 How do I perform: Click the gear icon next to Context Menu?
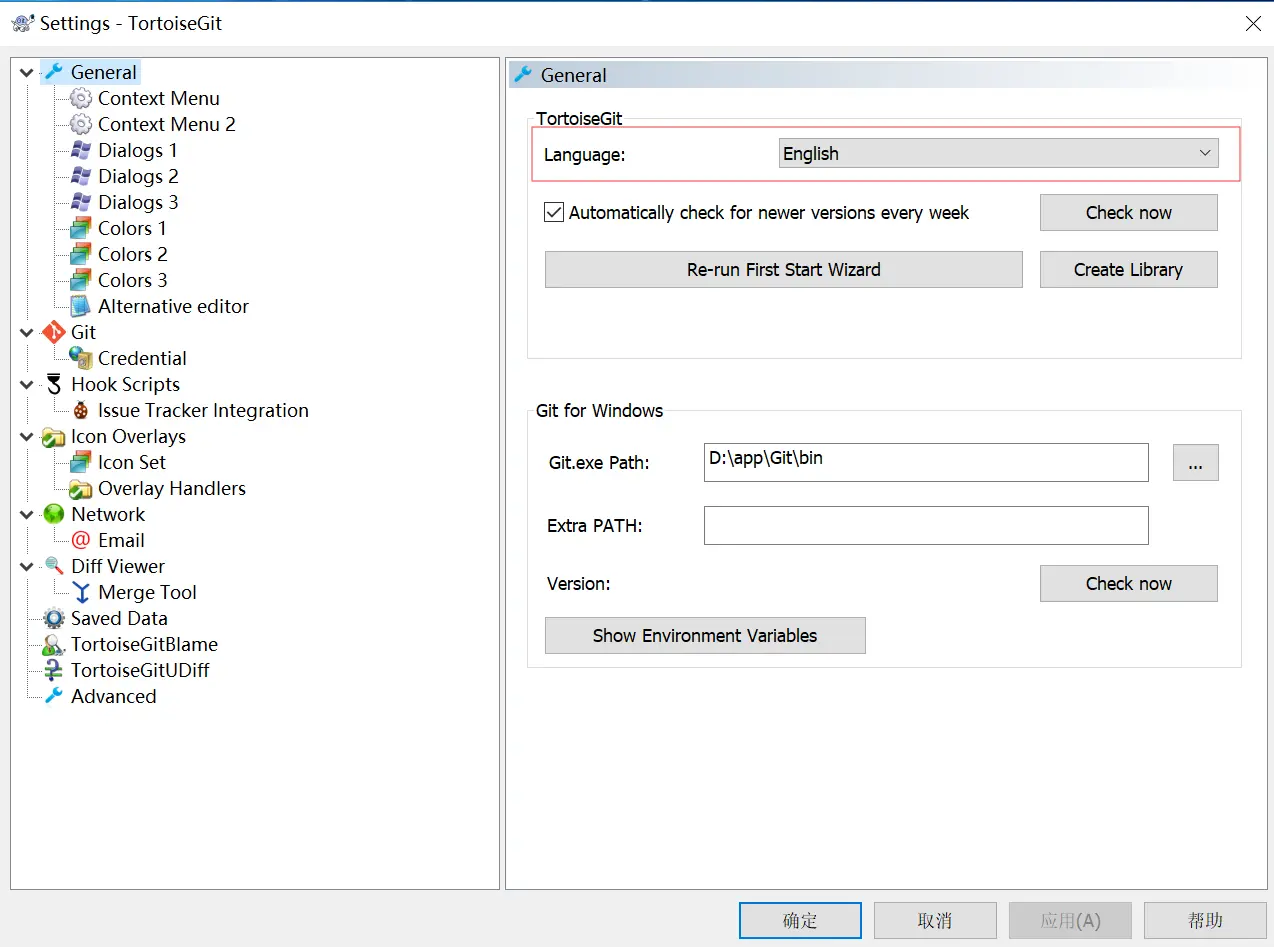[80, 98]
